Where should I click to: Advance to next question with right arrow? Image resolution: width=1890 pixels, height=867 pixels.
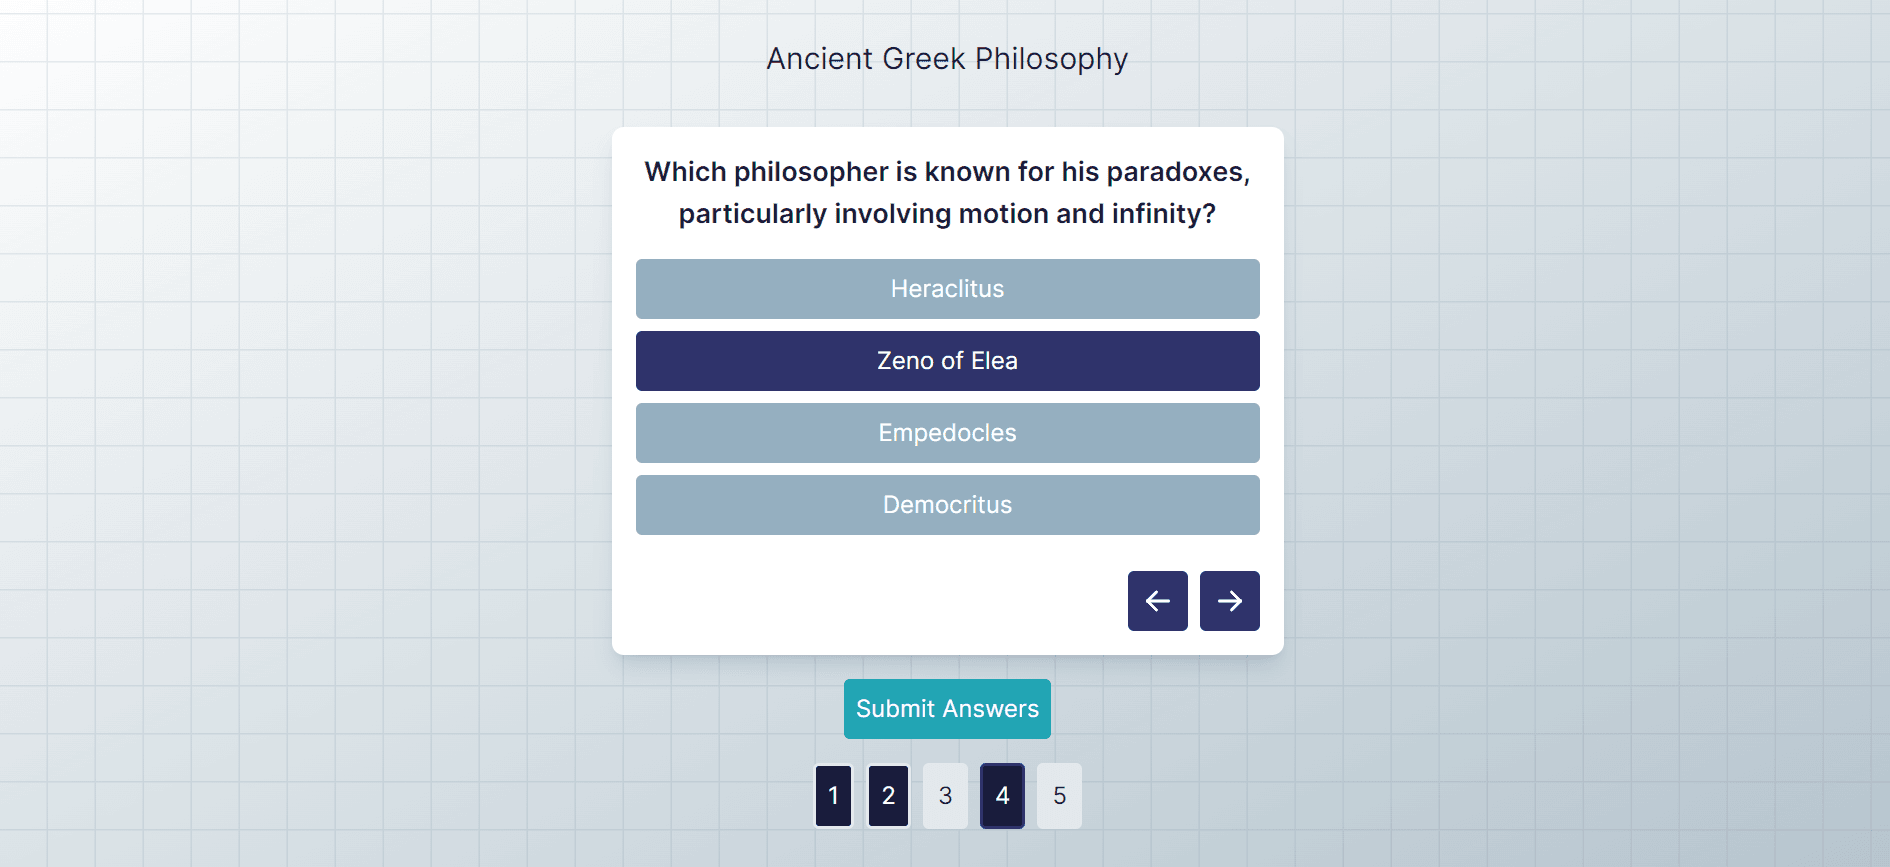(1229, 601)
